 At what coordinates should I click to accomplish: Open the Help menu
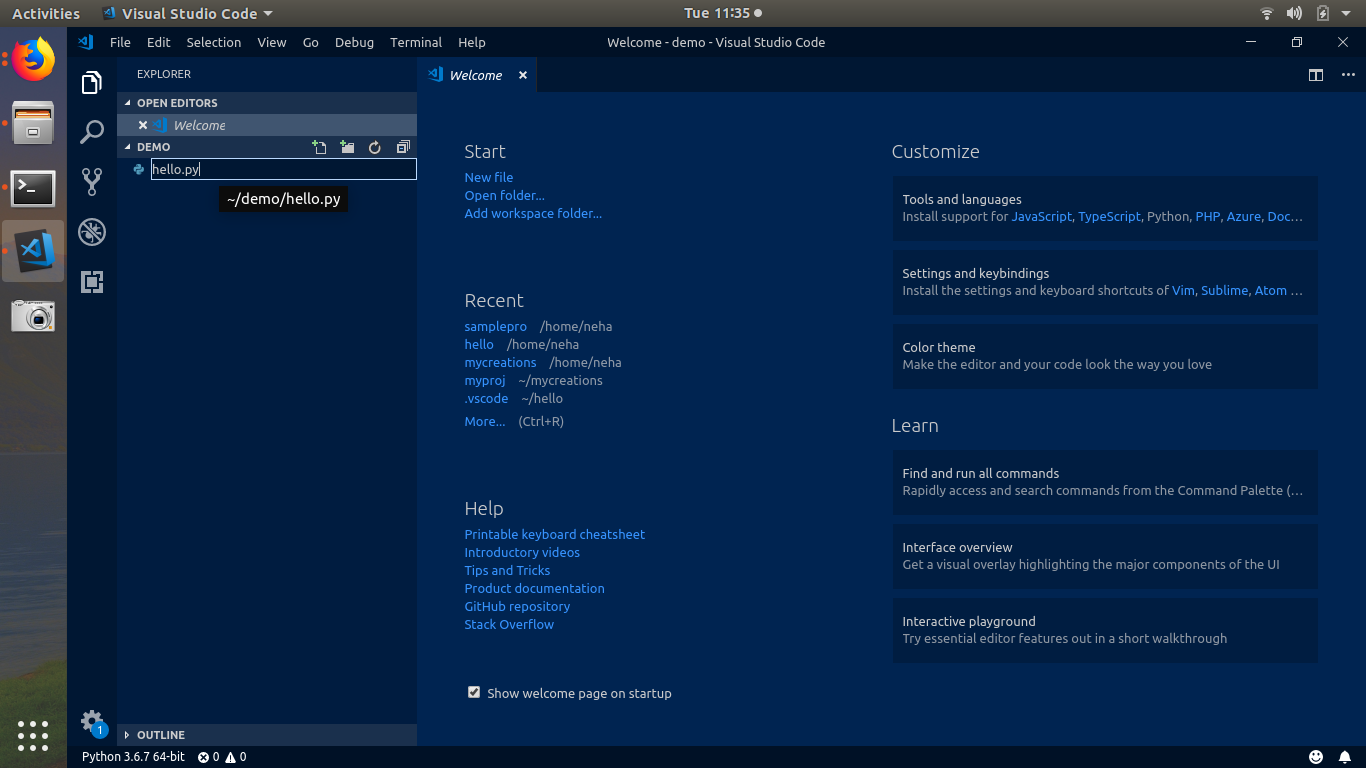click(x=472, y=42)
